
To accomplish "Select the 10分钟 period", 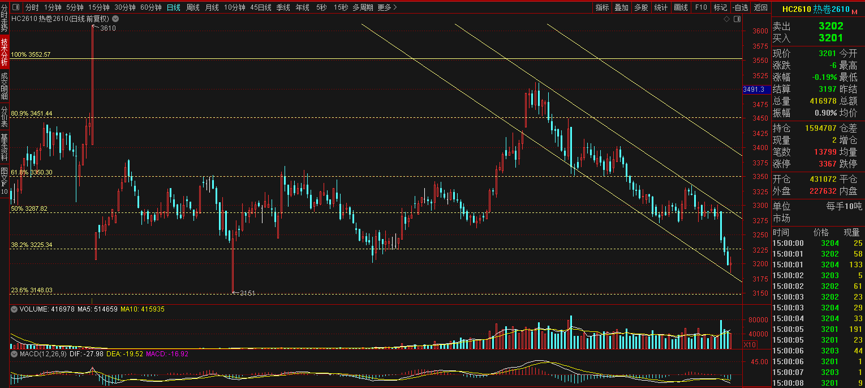I will point(235,8).
